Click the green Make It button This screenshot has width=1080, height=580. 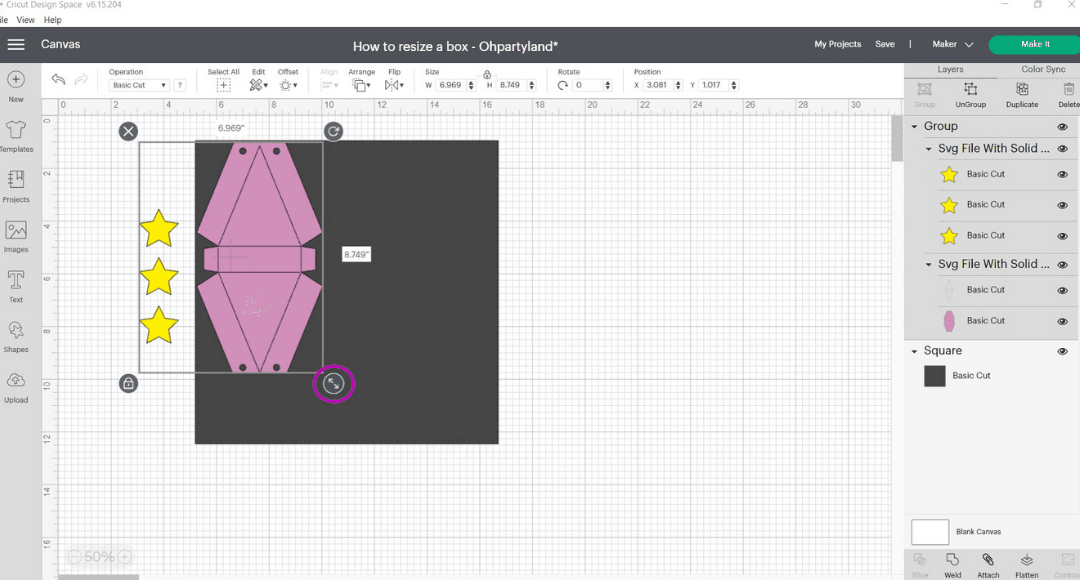click(1035, 44)
